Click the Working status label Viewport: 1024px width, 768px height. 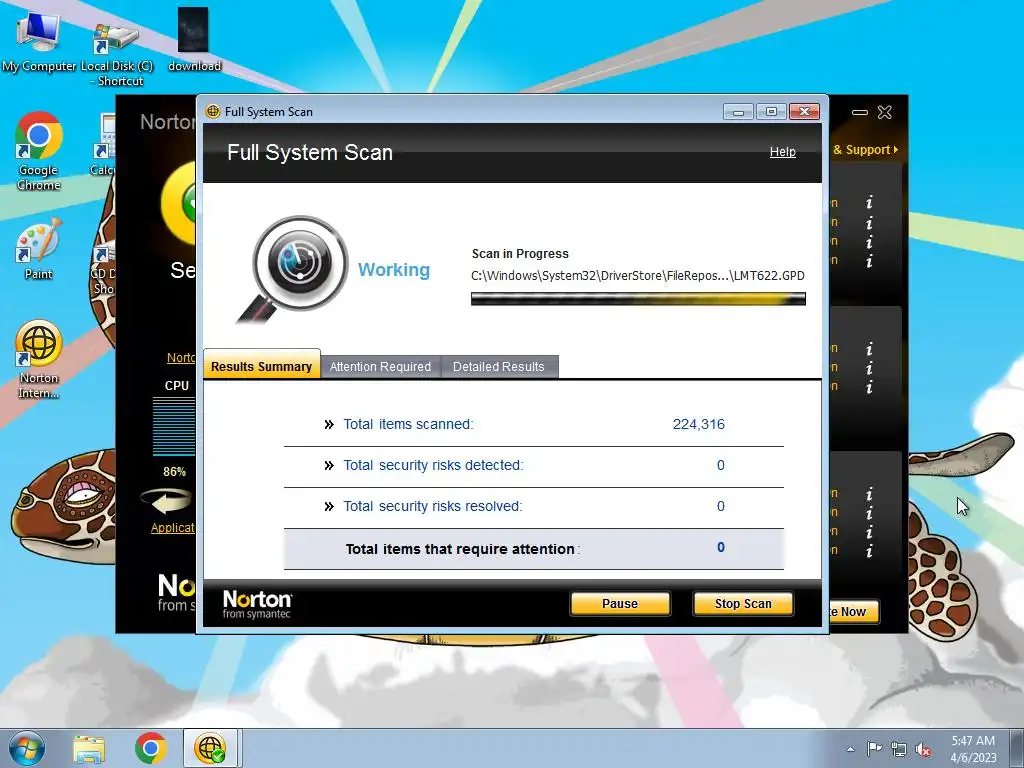394,269
